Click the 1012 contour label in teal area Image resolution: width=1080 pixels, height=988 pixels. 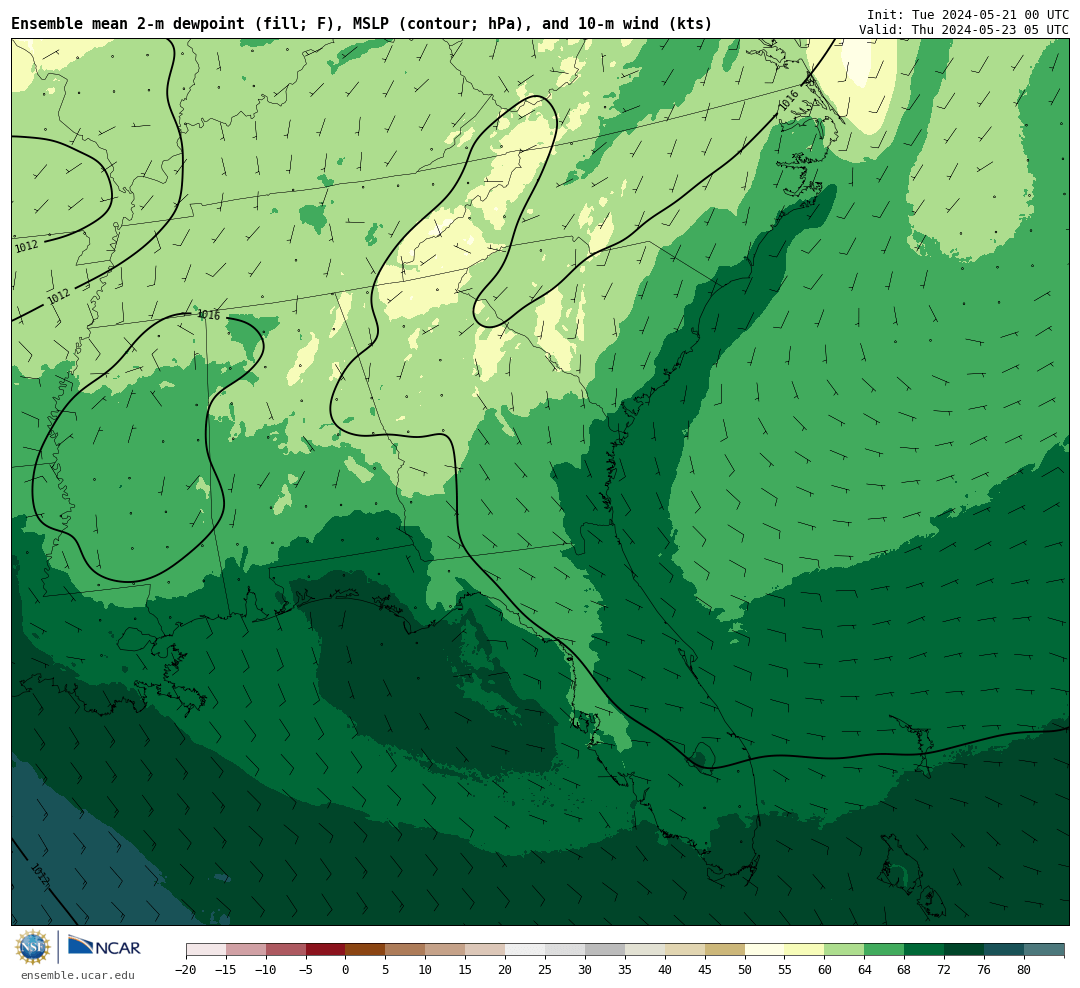40,874
